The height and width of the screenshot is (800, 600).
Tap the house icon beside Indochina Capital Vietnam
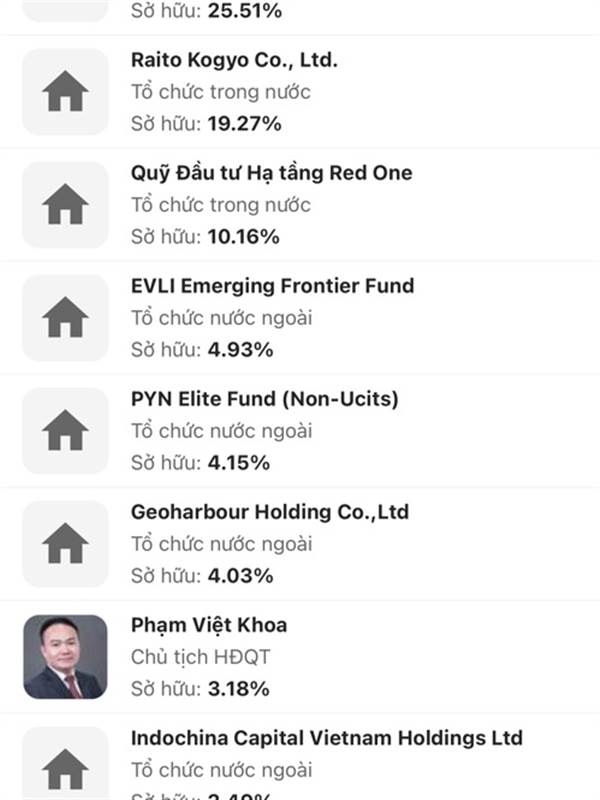click(65, 763)
